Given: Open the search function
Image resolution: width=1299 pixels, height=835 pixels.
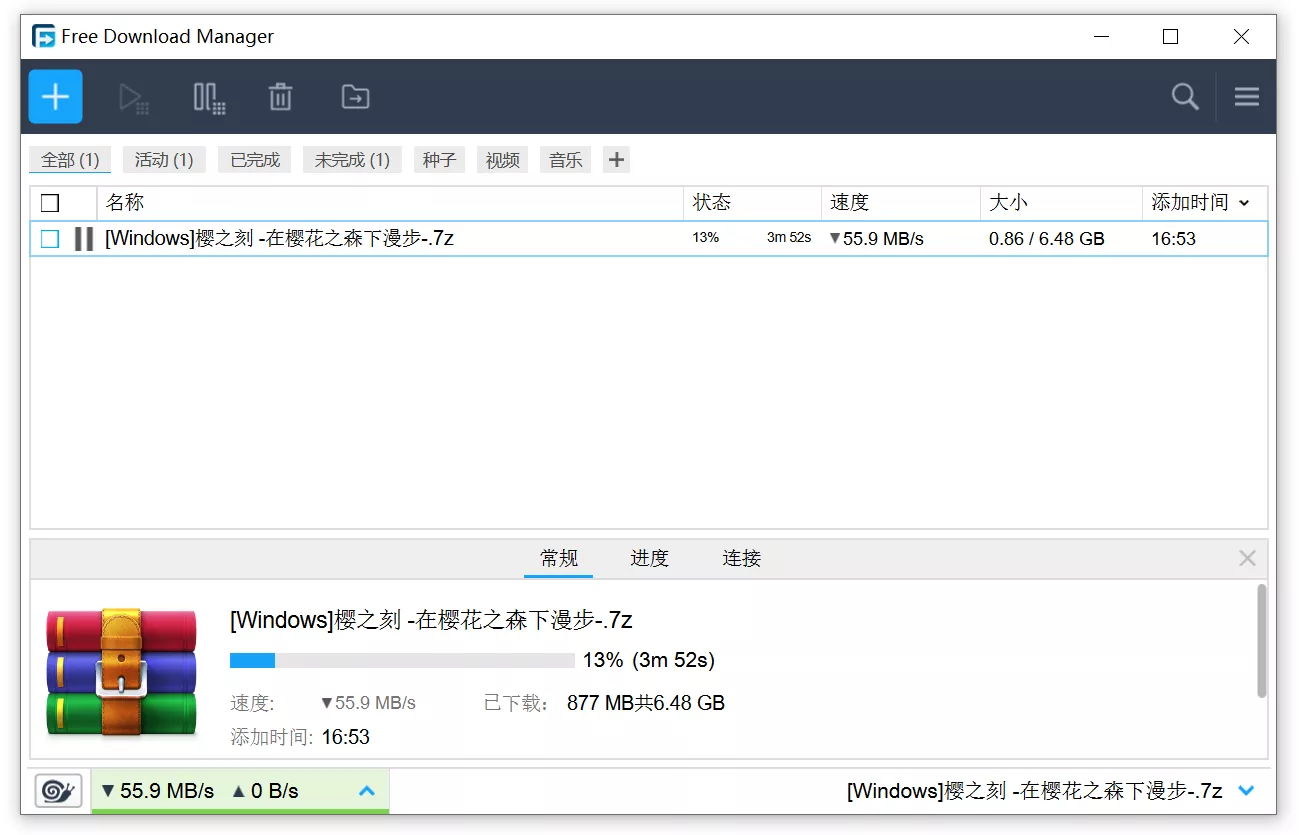Looking at the screenshot, I should tap(1185, 96).
